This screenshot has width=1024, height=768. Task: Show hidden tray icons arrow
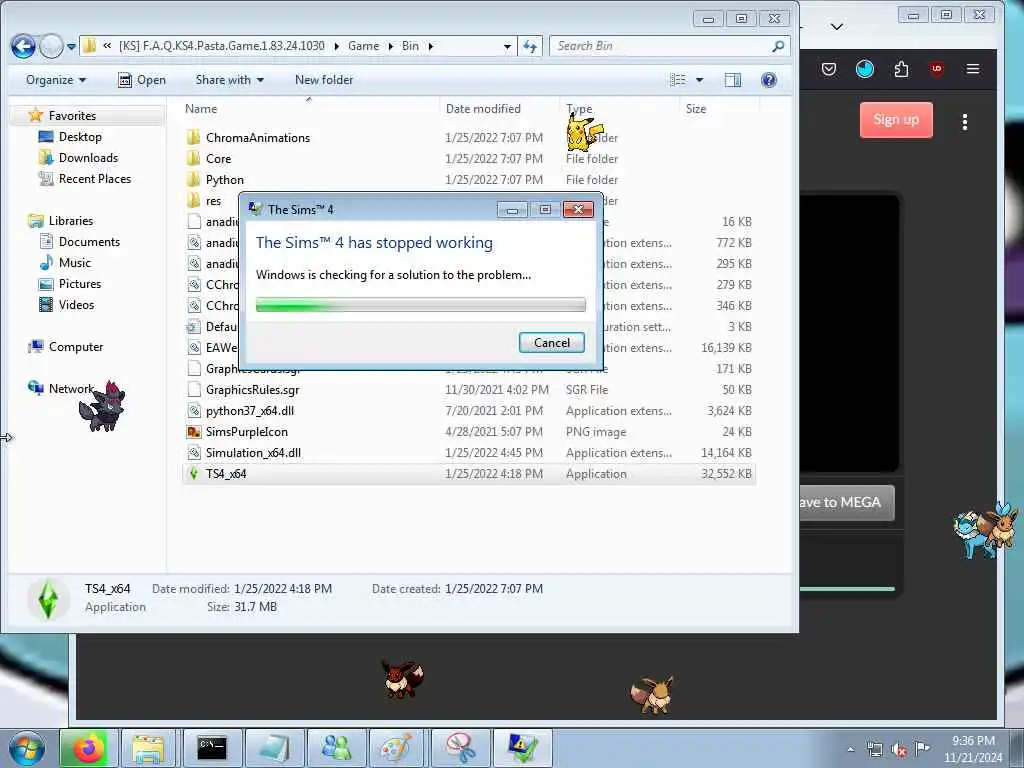pyautogui.click(x=850, y=750)
